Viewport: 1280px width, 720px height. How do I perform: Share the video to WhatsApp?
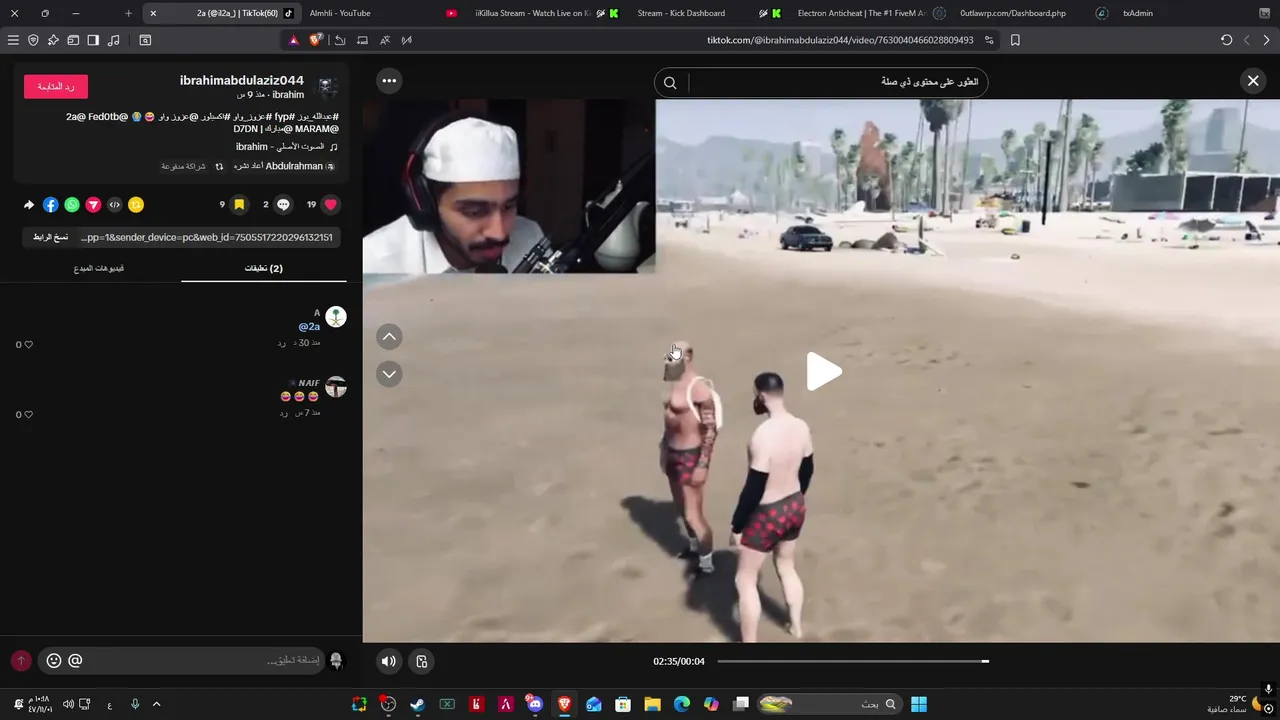click(72, 204)
